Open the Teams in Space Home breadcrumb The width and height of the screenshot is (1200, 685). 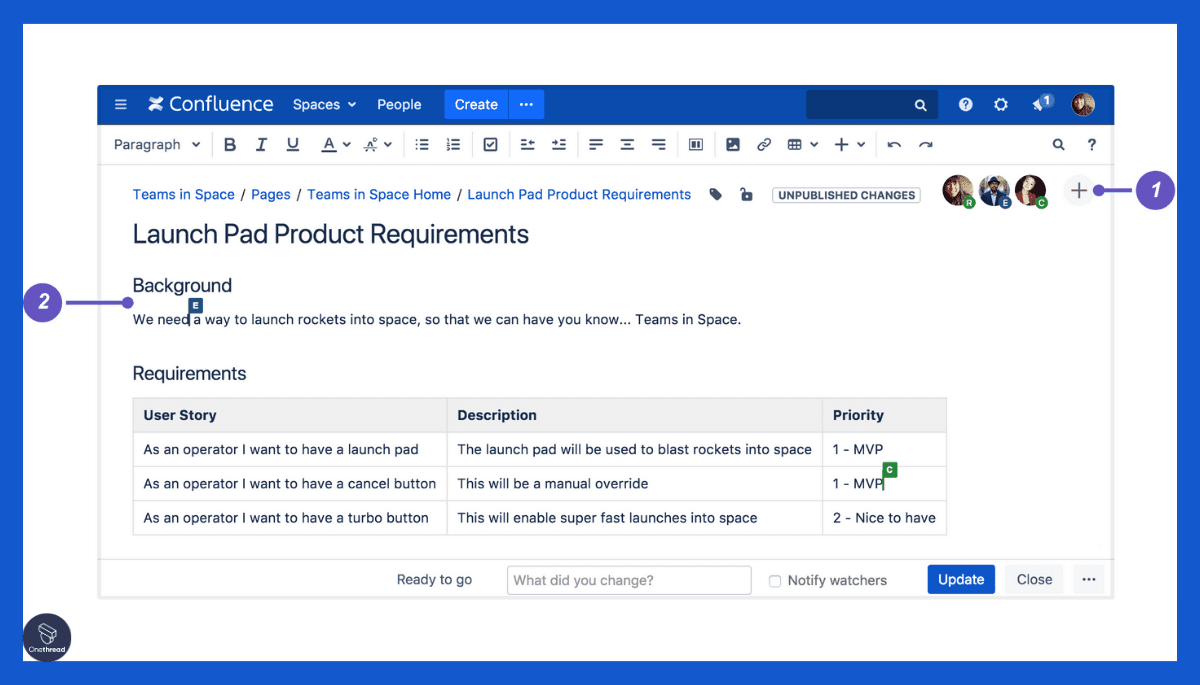(x=379, y=194)
